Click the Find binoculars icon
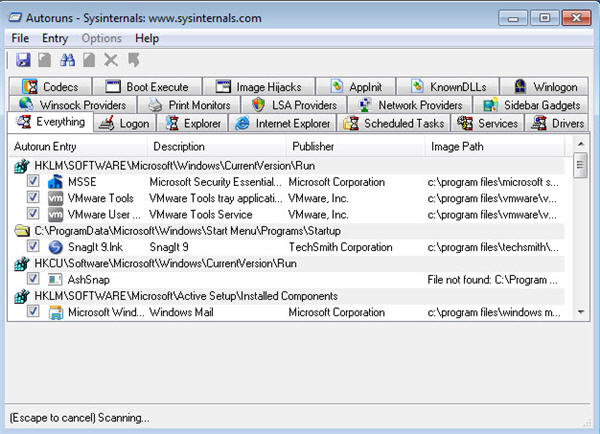This screenshot has width=600, height=434. click(68, 61)
